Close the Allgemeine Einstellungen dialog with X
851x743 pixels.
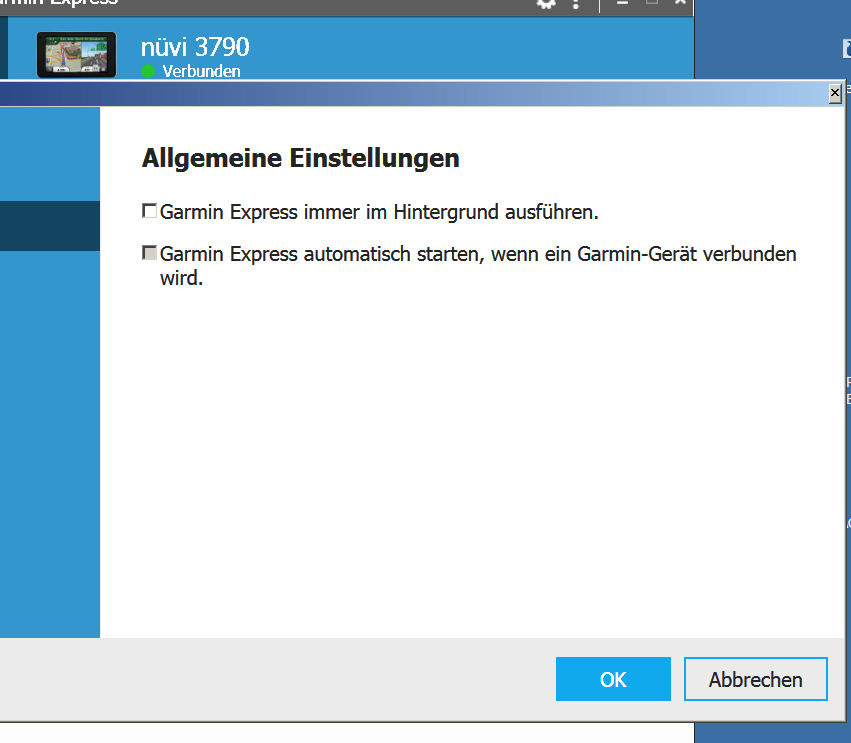(835, 94)
